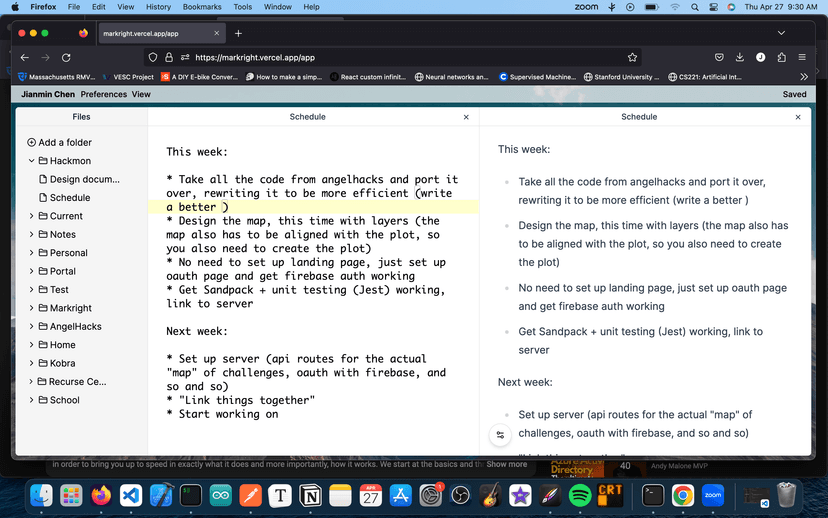Image resolution: width=828 pixels, height=518 pixels.
Task: Click the Add a folder plus icon
Action: (32, 142)
